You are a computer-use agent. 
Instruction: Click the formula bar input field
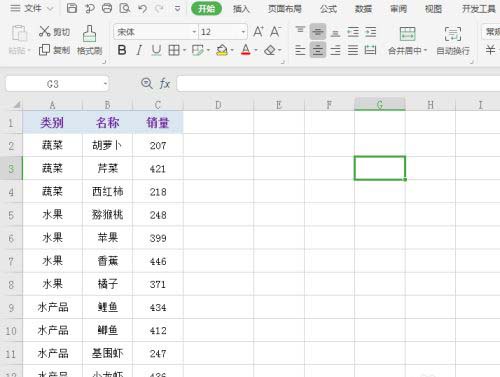coord(338,83)
